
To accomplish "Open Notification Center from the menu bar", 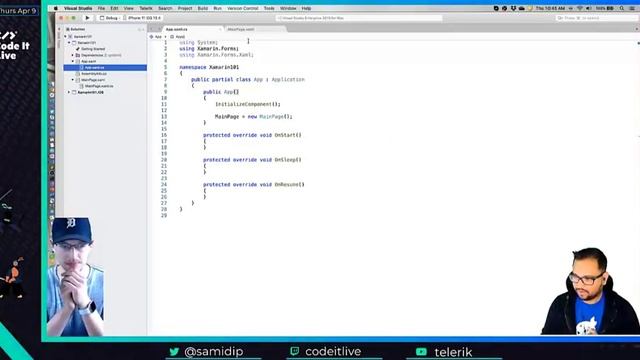I will click(632, 8).
